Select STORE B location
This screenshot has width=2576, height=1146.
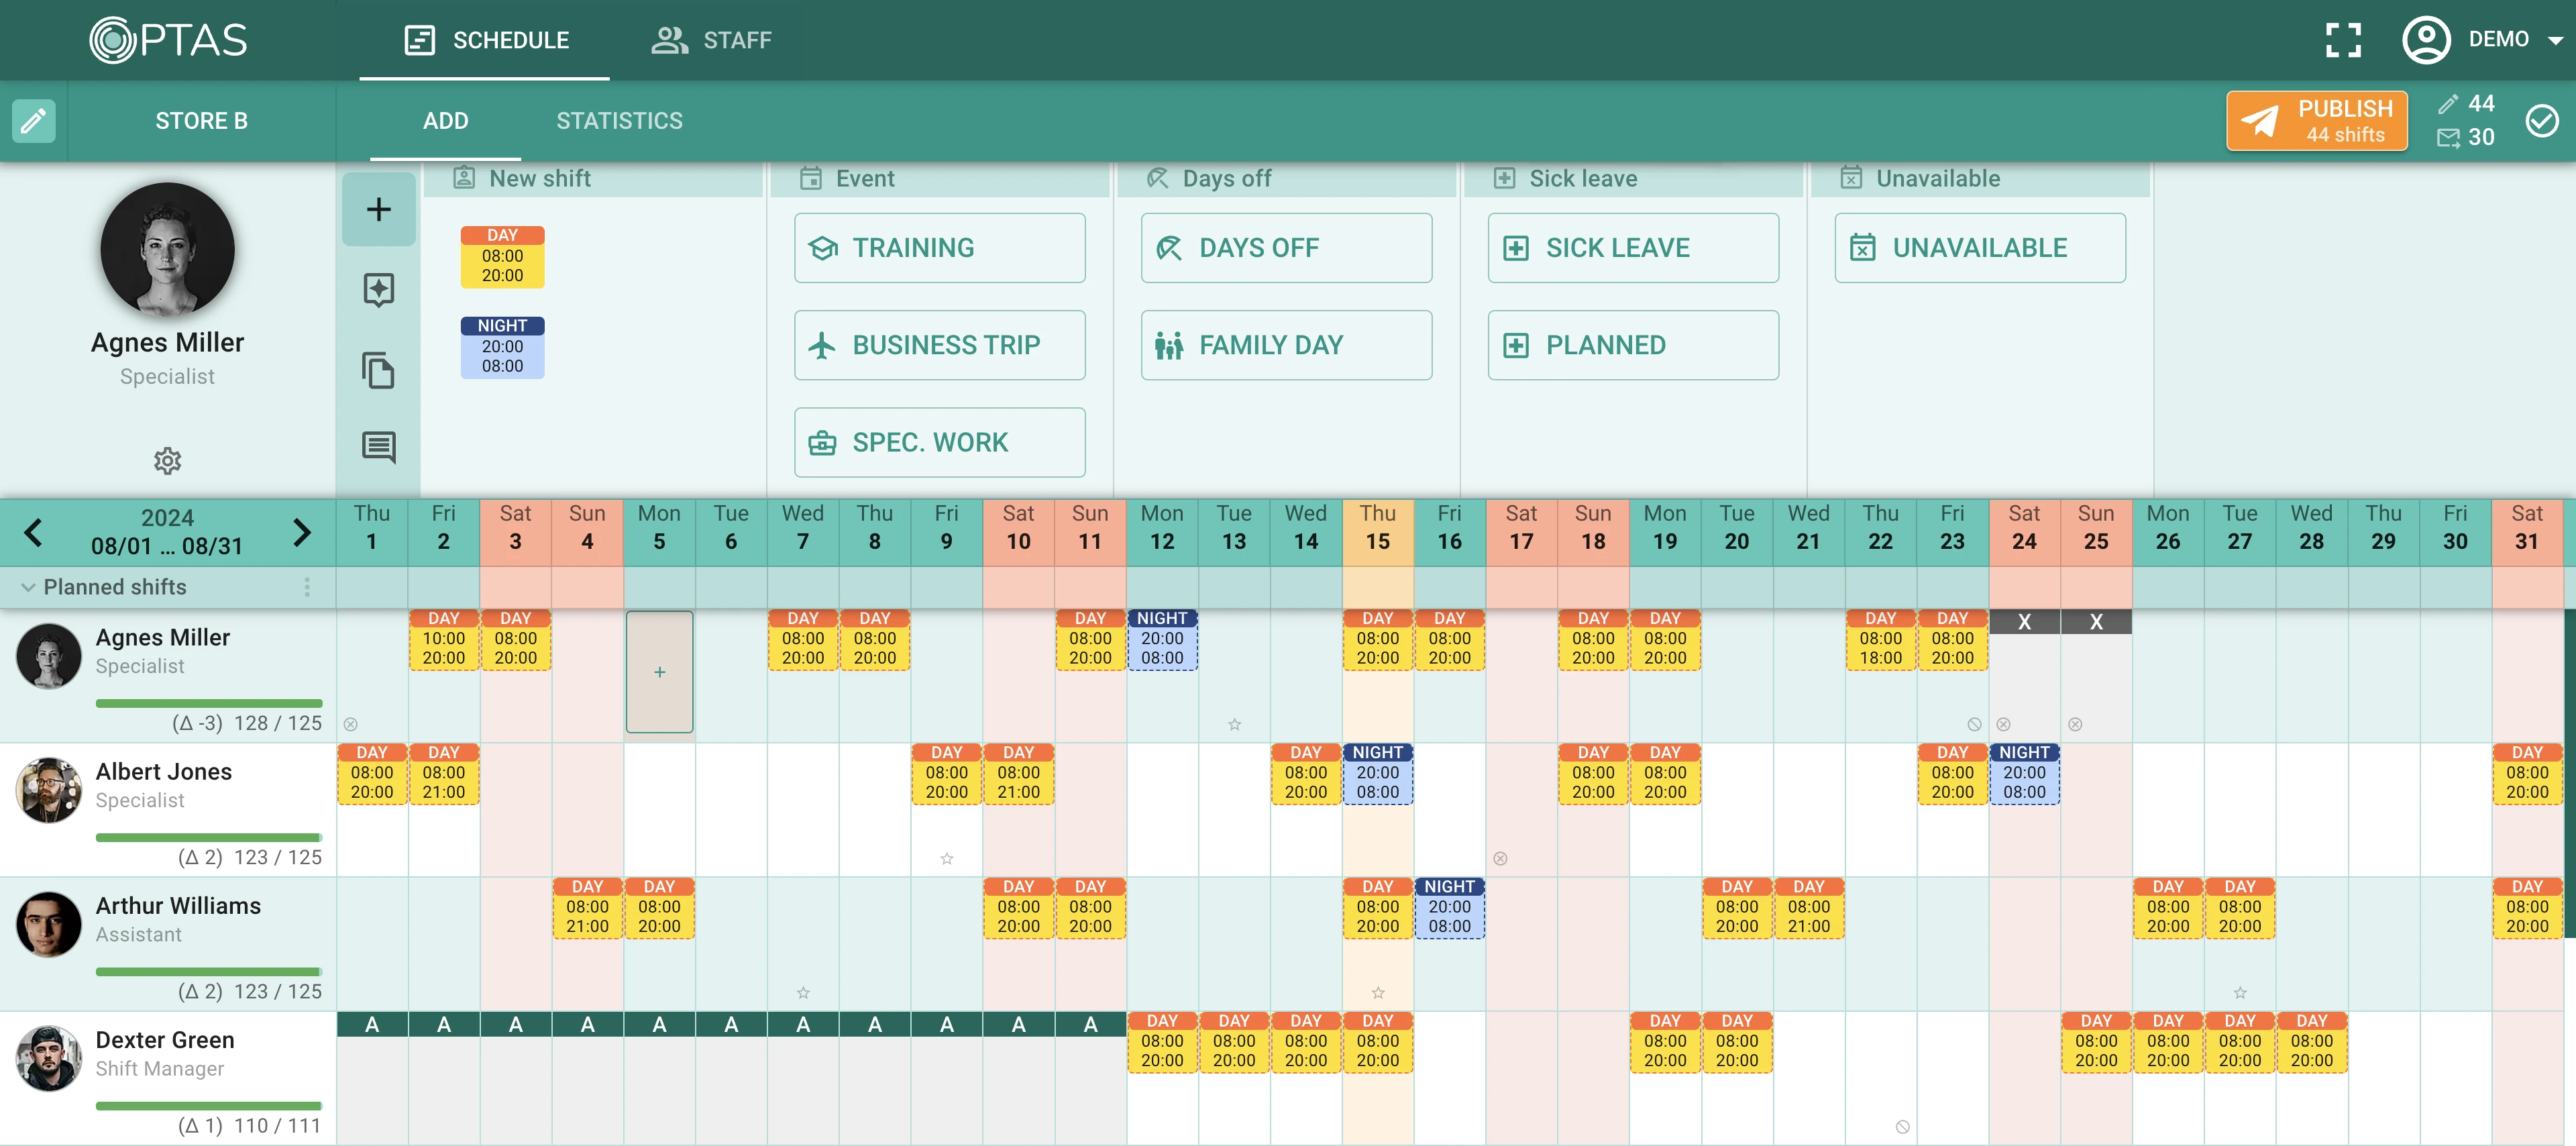[201, 121]
